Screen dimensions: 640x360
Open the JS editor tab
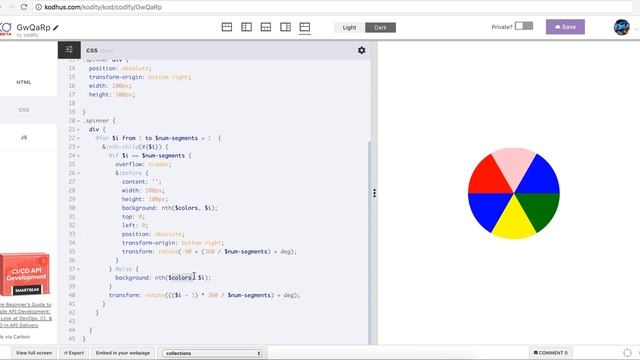[x=24, y=138]
